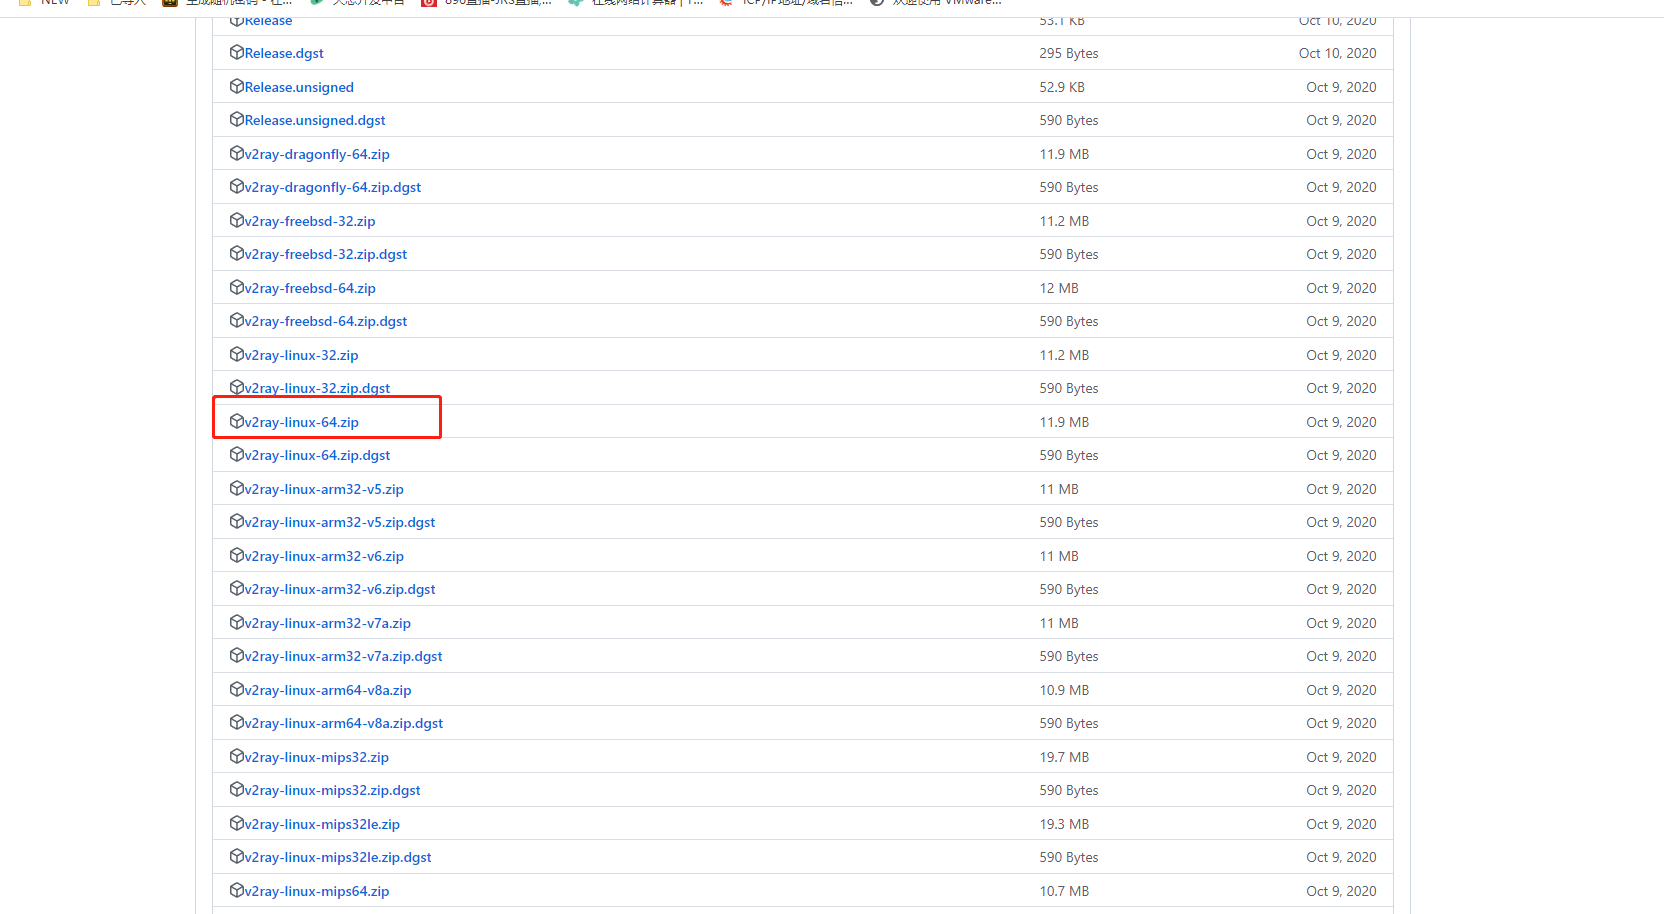This screenshot has width=1664, height=914.
Task: Click the package icon beside v2ray-linux-arm32-v6.zip
Action: (x=237, y=555)
